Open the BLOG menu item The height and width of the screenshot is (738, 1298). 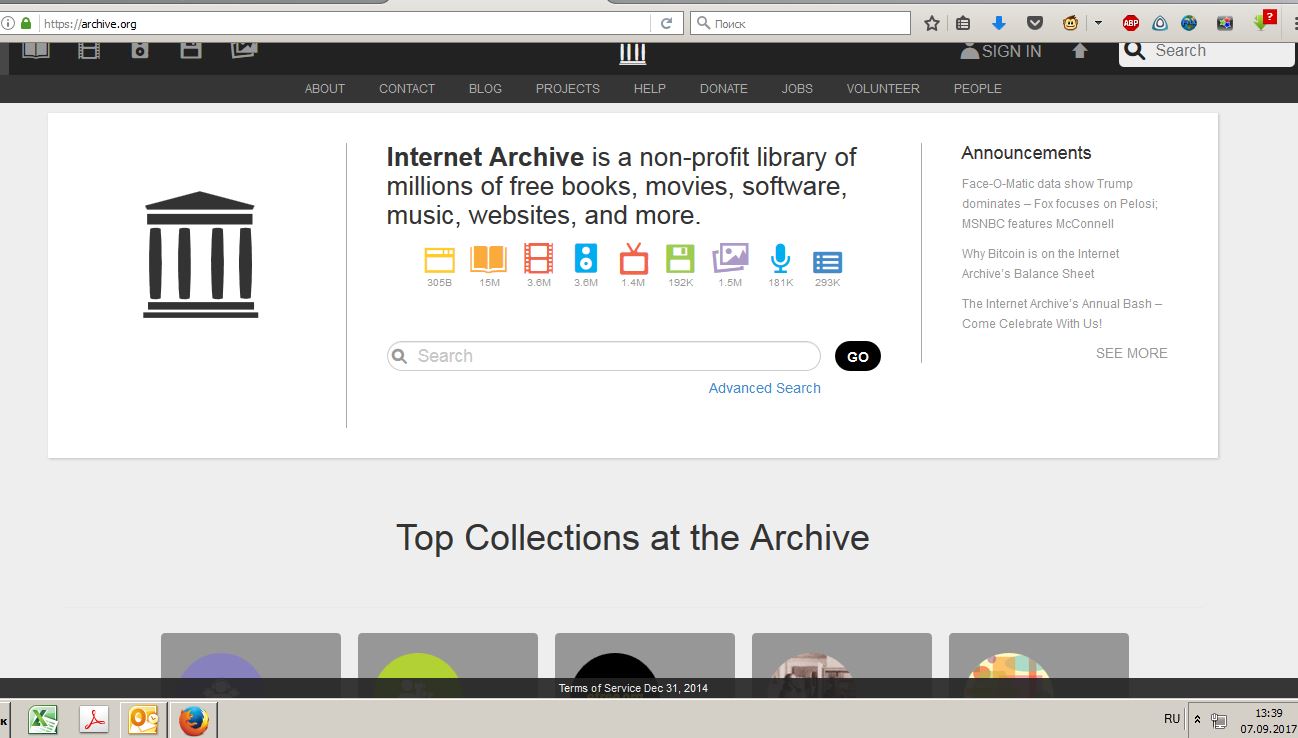click(x=485, y=88)
